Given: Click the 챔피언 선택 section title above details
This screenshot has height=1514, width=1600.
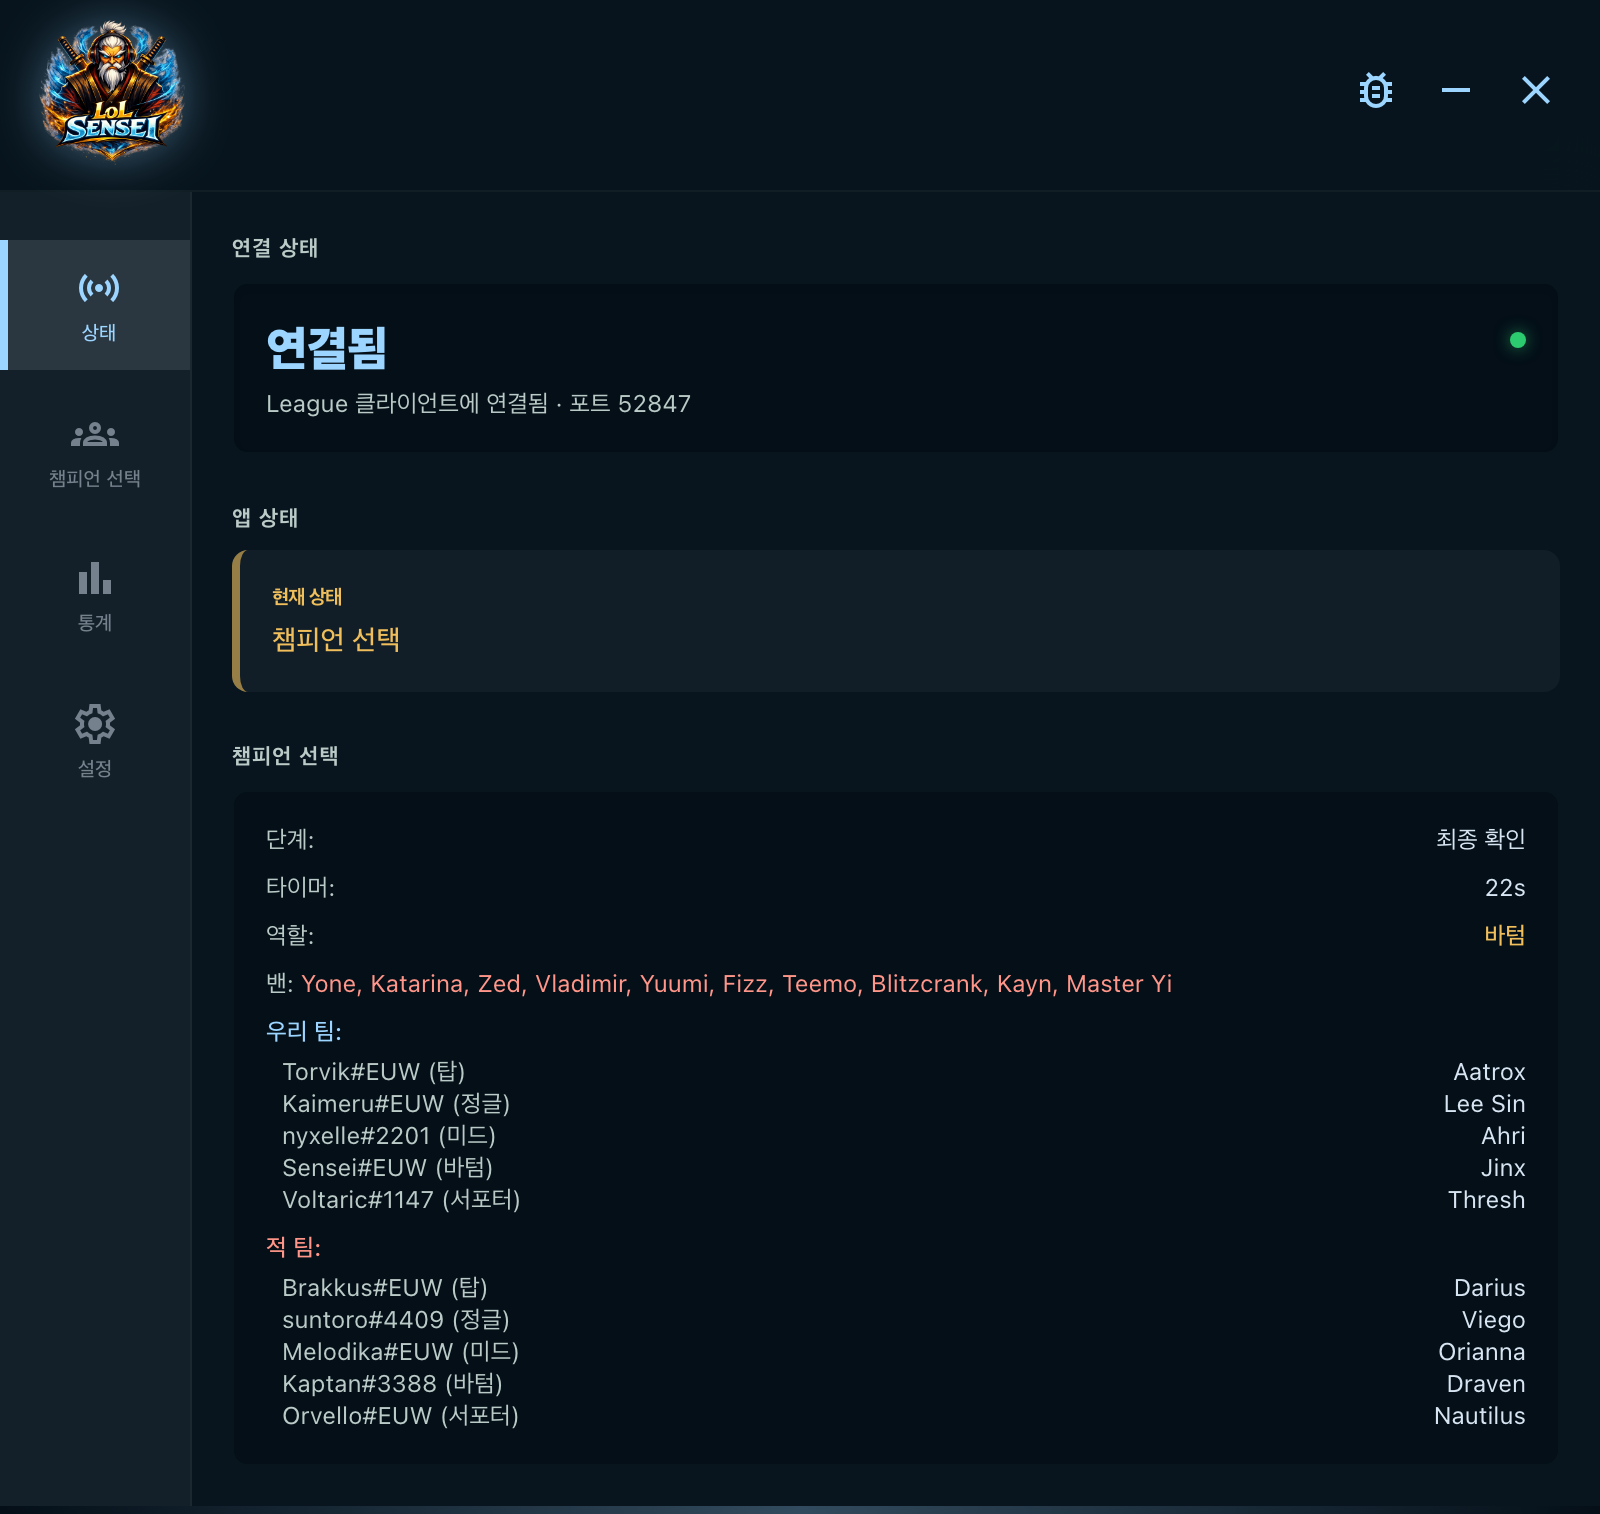Looking at the screenshot, I should [285, 755].
